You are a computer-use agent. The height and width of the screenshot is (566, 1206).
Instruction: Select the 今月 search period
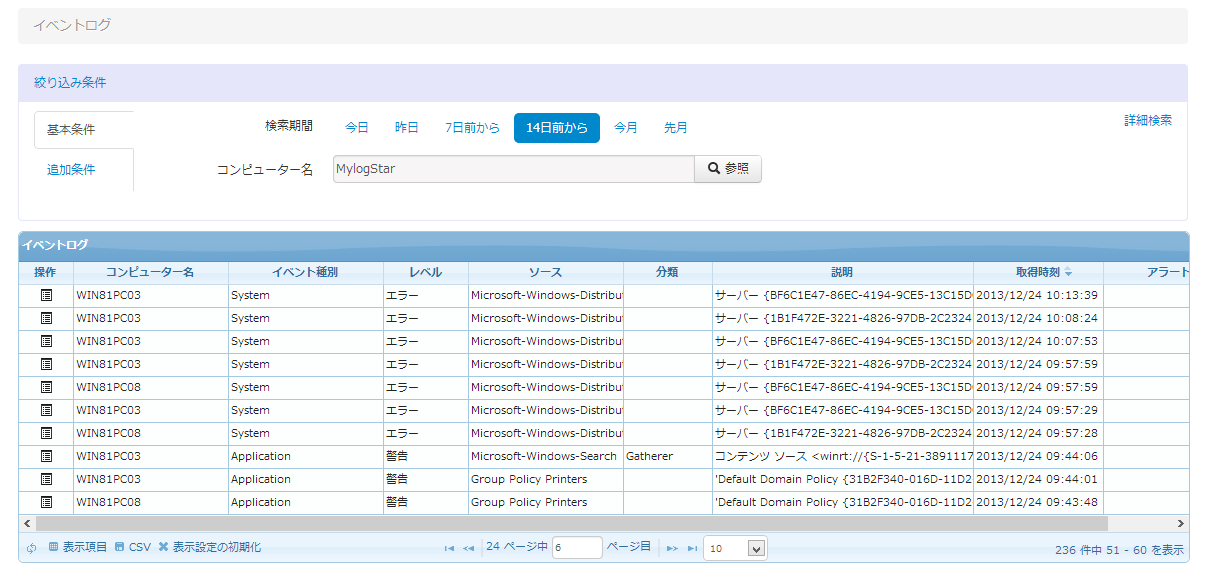[x=626, y=128]
